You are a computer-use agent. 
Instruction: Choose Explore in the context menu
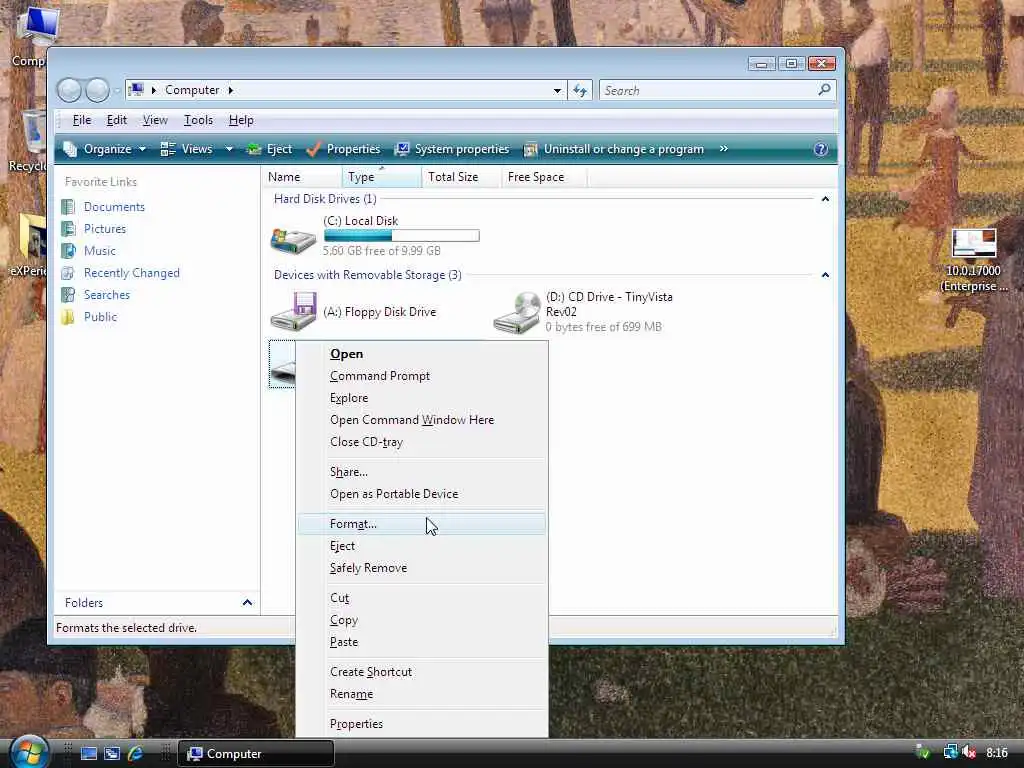422,398
